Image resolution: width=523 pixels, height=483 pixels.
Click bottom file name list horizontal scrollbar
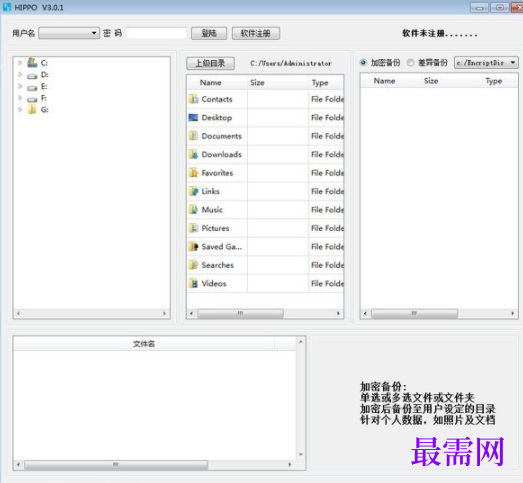pos(116,464)
